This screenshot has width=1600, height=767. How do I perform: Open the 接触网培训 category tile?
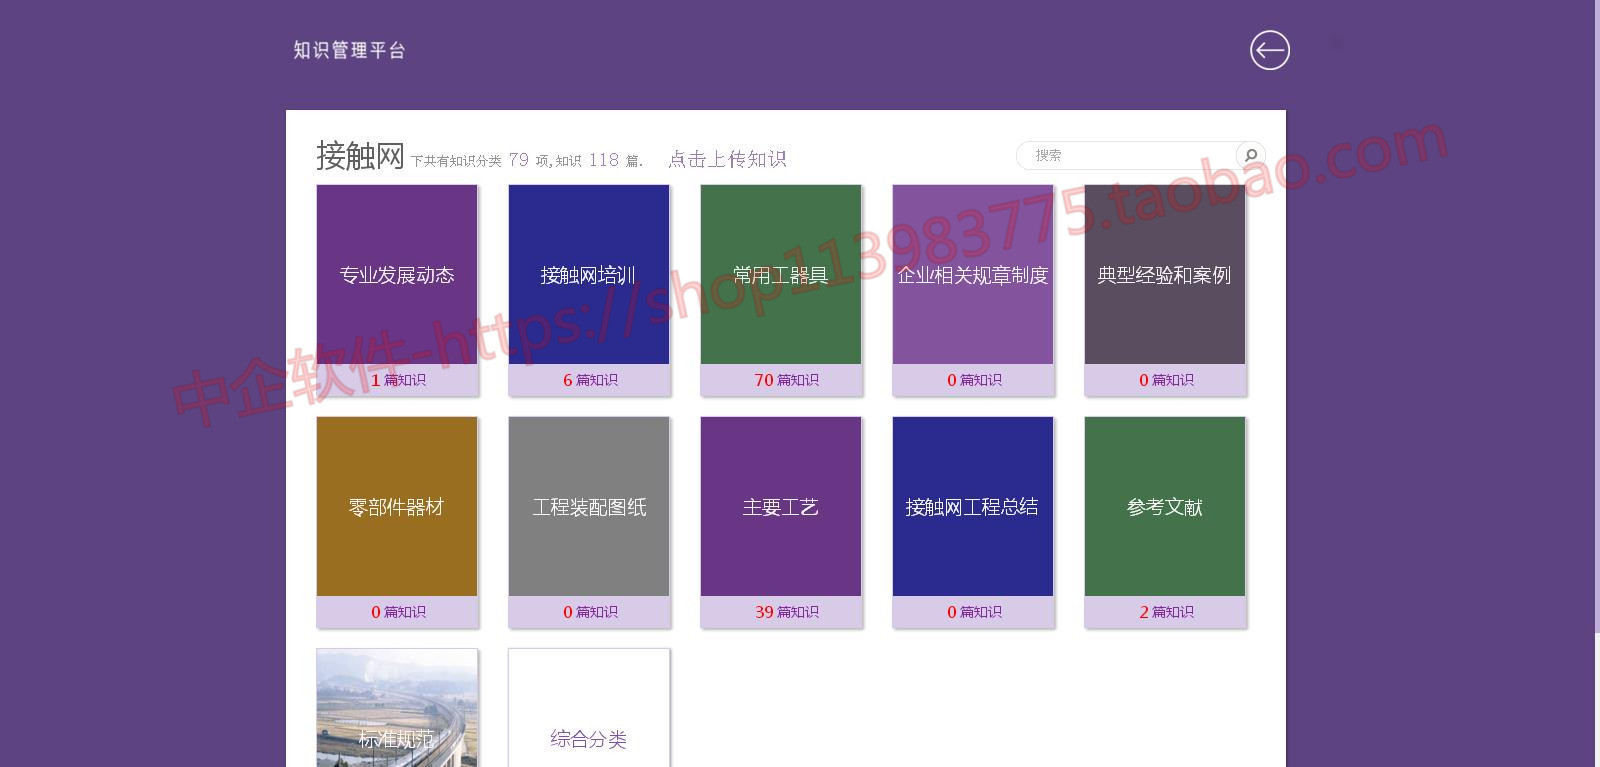589,275
